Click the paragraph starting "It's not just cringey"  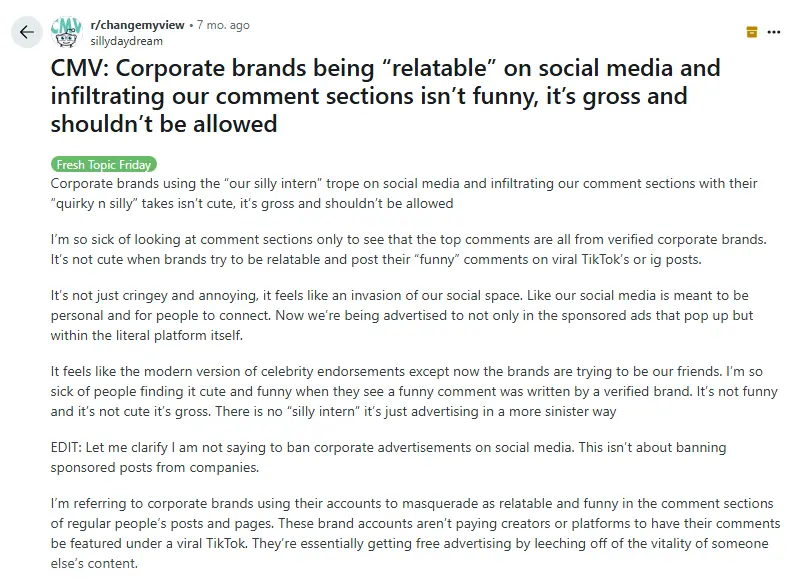pos(400,316)
